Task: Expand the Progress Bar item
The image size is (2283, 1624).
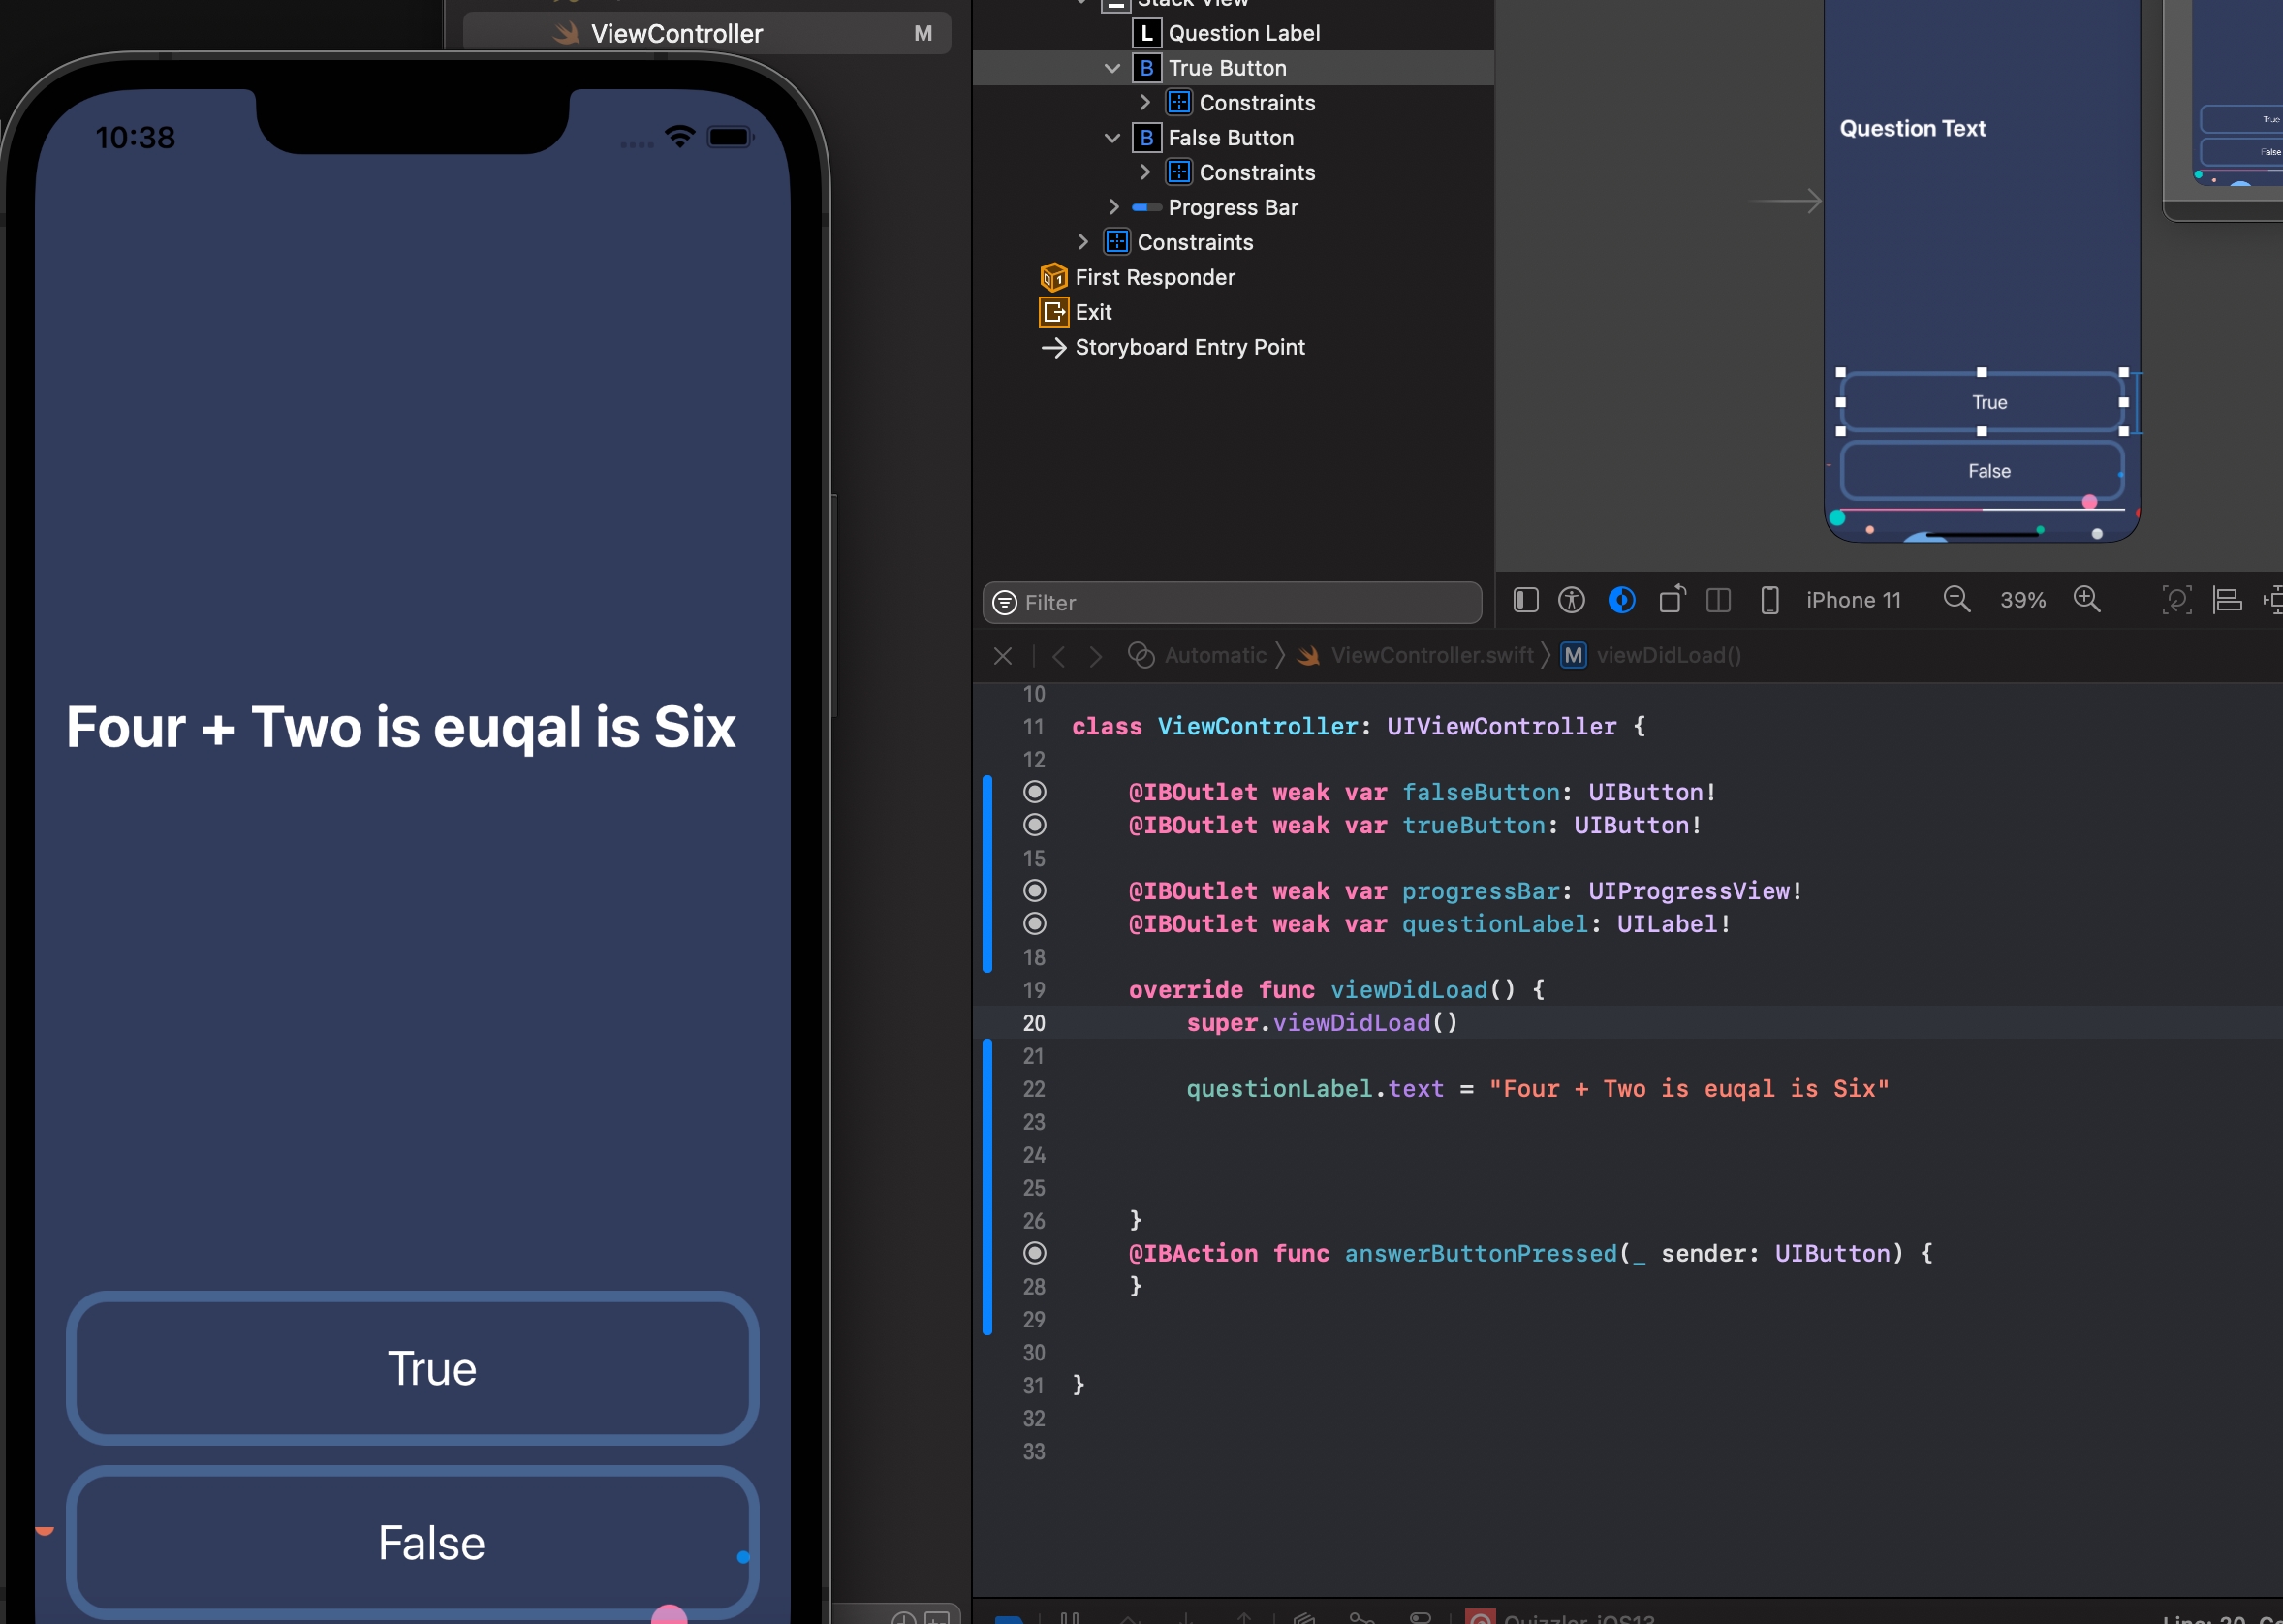Action: click(x=1114, y=207)
